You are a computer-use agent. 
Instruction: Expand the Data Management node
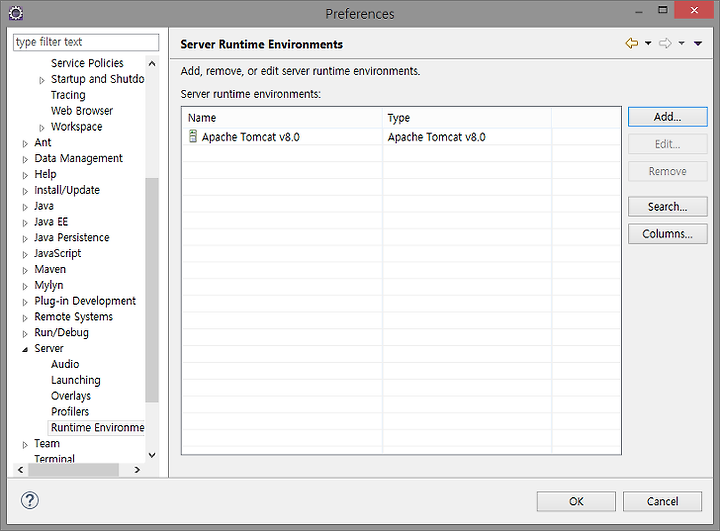pos(25,159)
